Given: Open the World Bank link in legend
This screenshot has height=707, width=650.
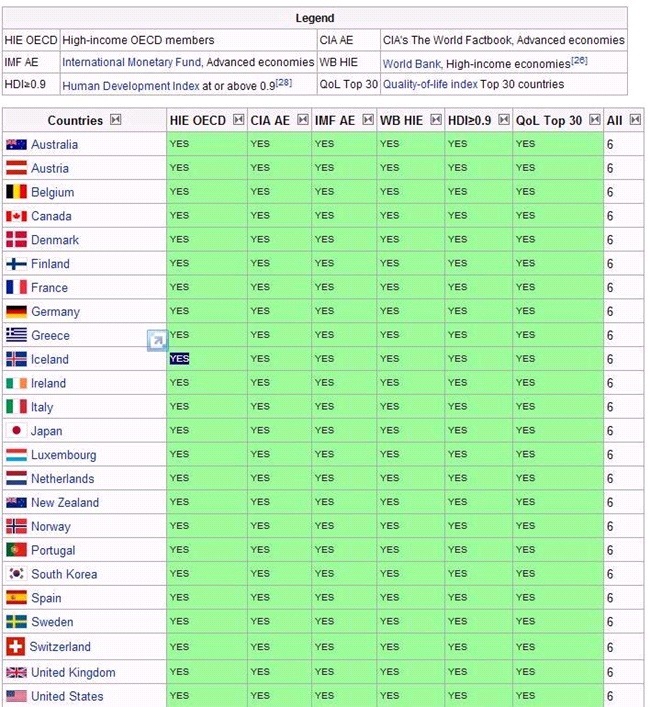Looking at the screenshot, I should (x=412, y=64).
